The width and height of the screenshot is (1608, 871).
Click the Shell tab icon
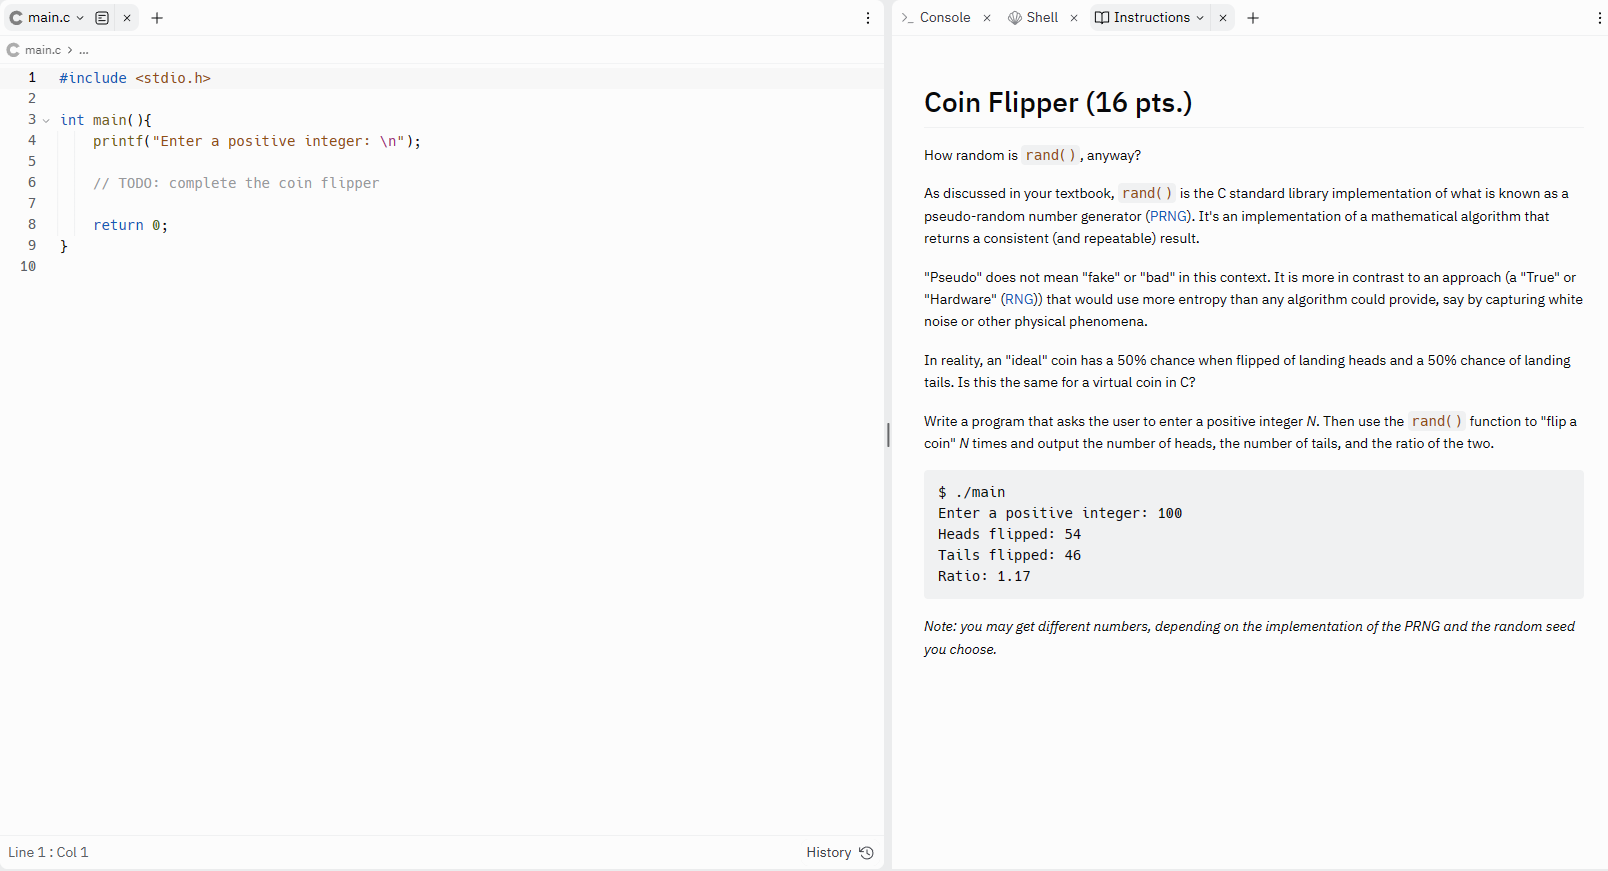(x=1015, y=18)
